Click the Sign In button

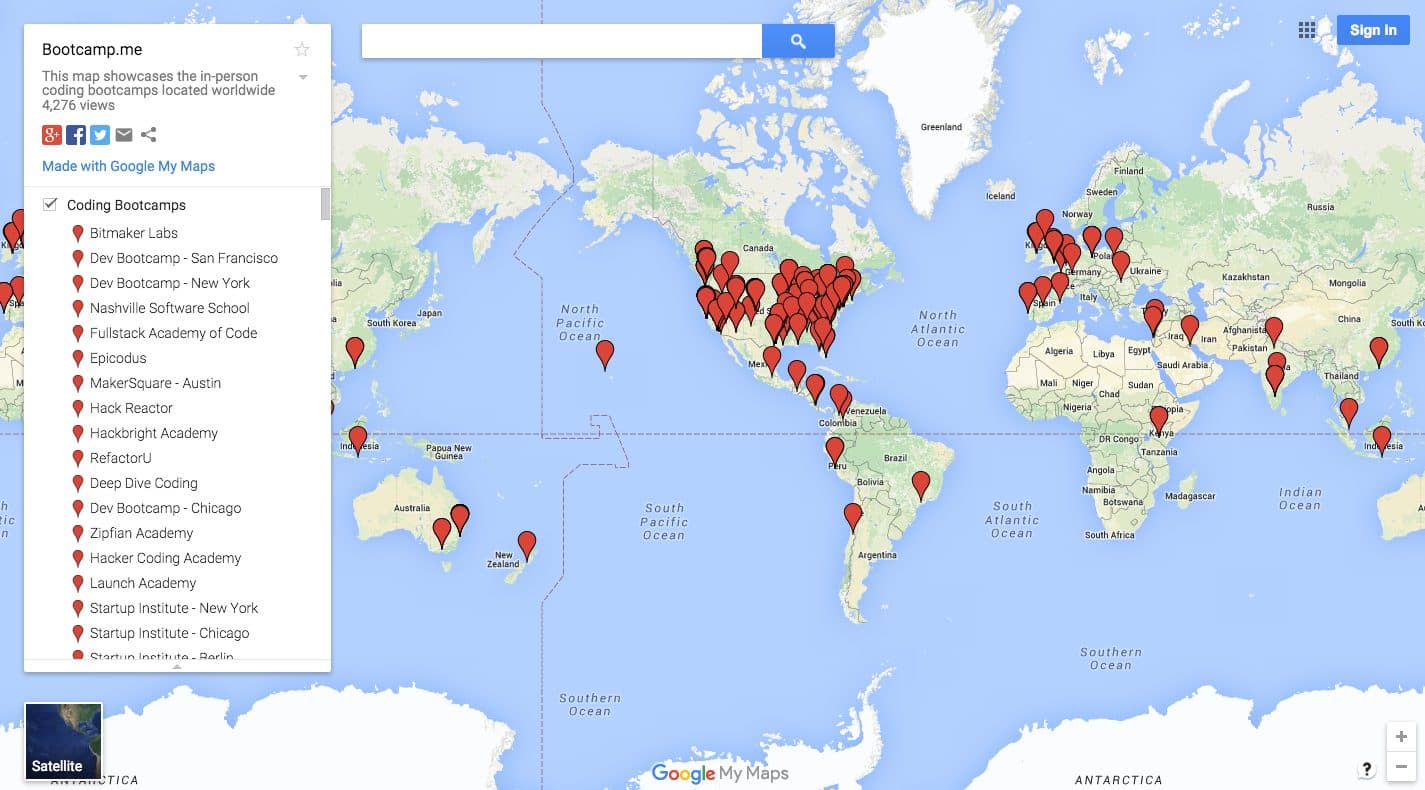click(x=1372, y=30)
